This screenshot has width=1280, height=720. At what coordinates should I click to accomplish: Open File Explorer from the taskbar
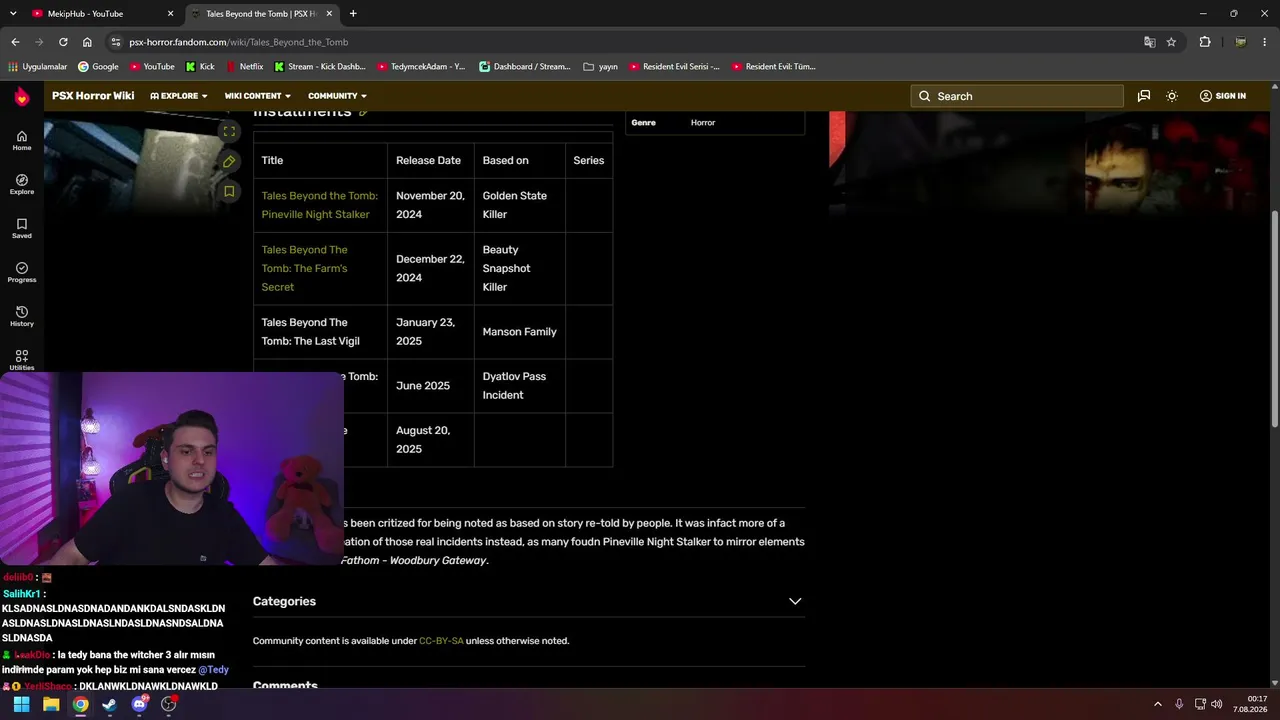[x=51, y=704]
